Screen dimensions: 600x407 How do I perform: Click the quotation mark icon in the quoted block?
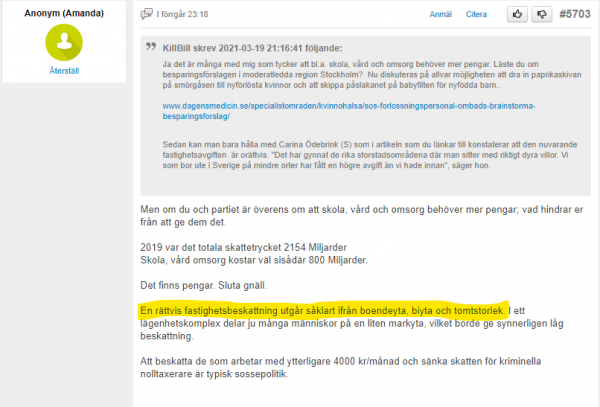(x=151, y=47)
